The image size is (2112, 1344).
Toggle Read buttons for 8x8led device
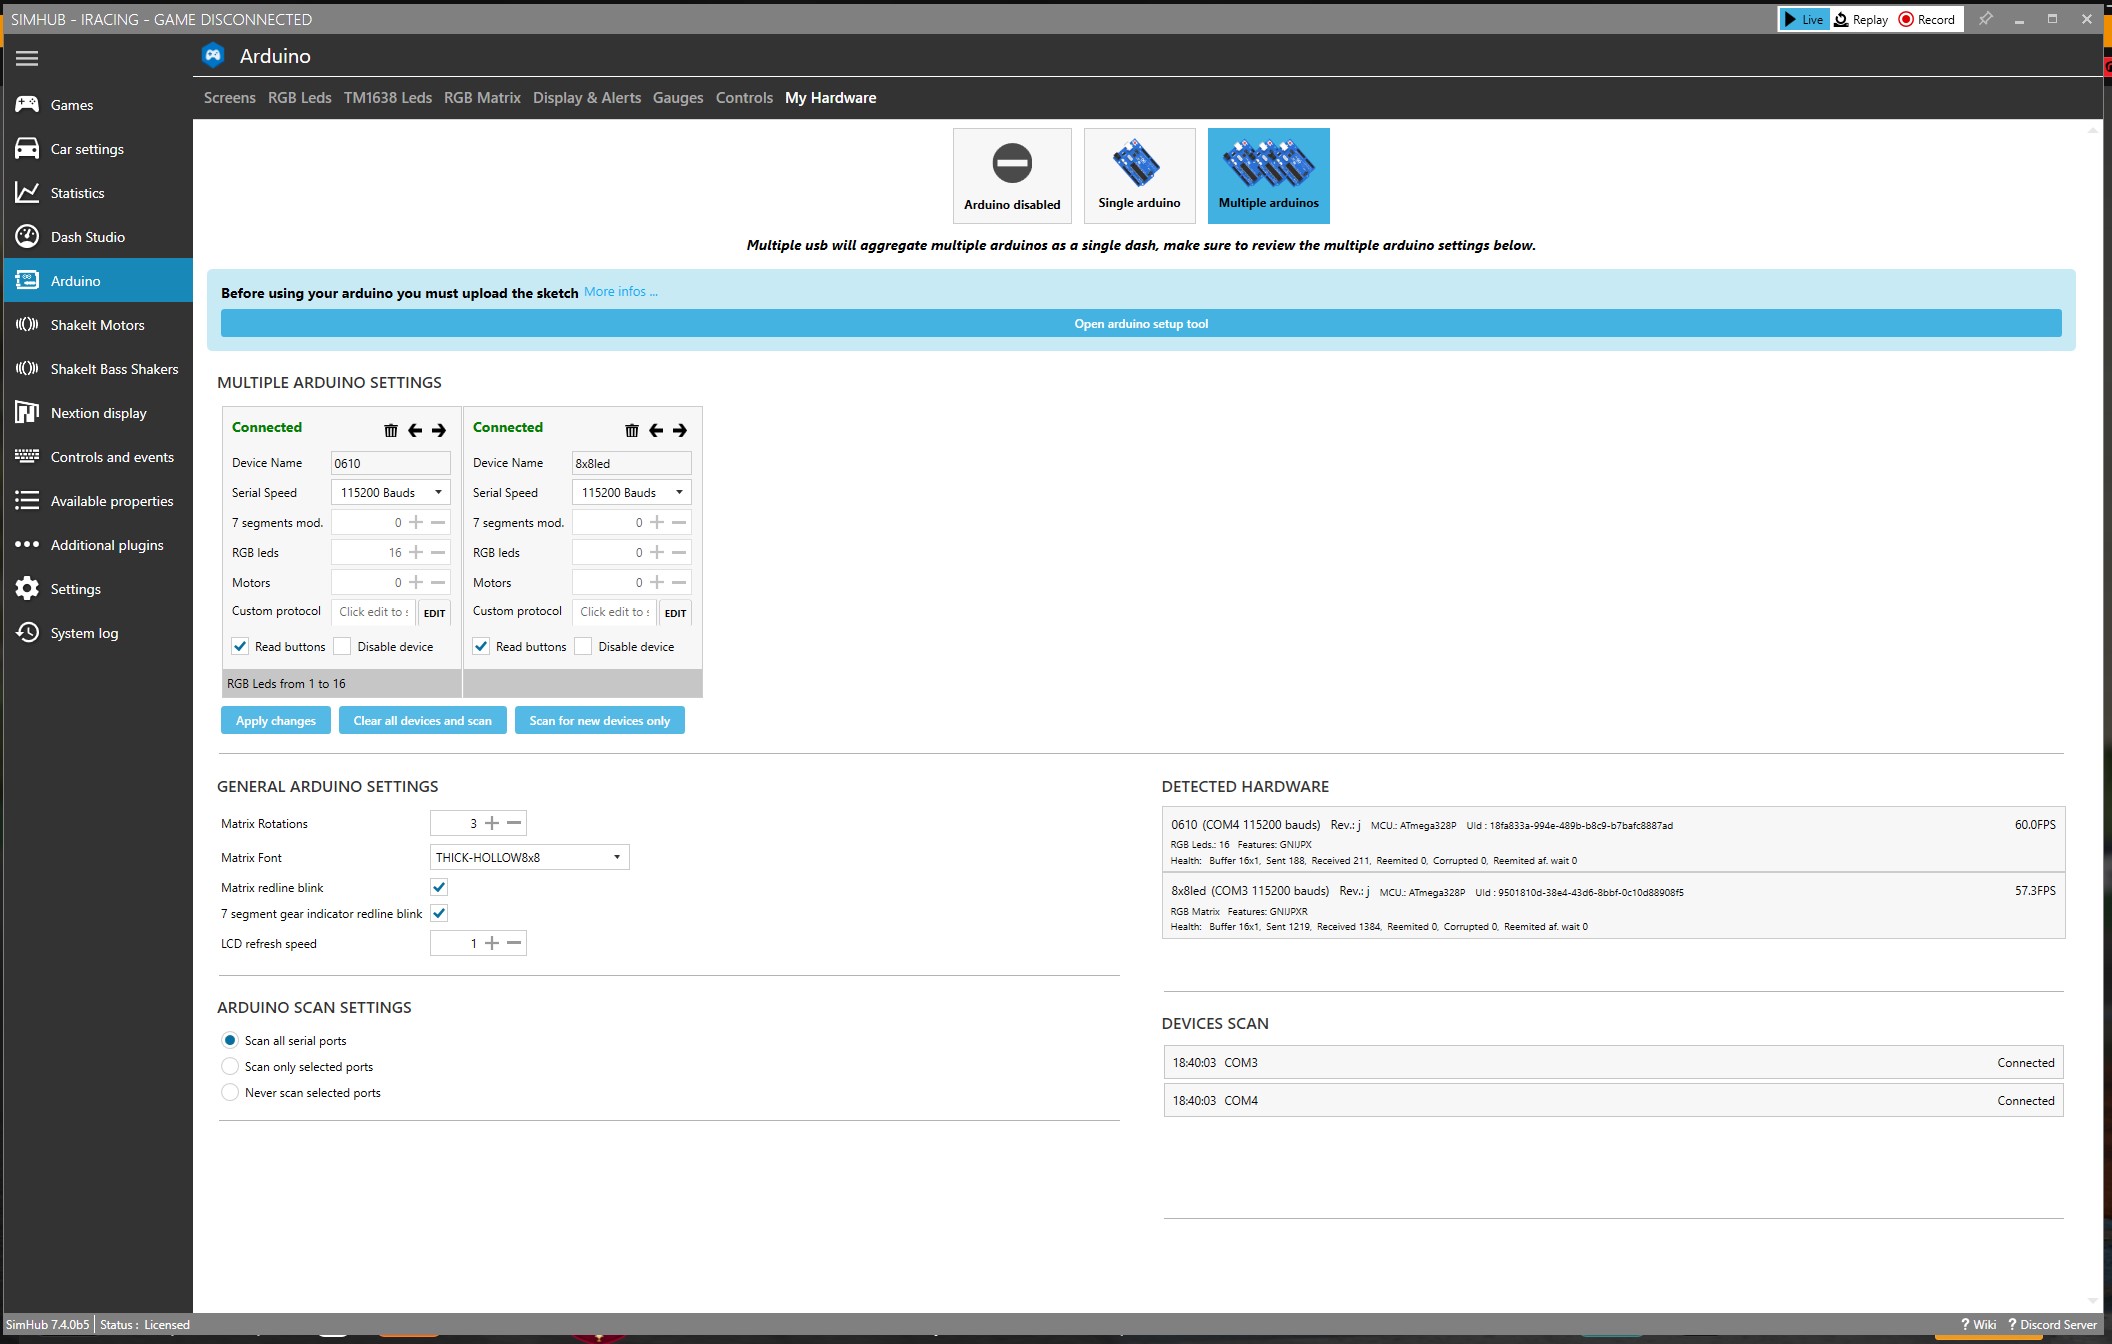481,646
